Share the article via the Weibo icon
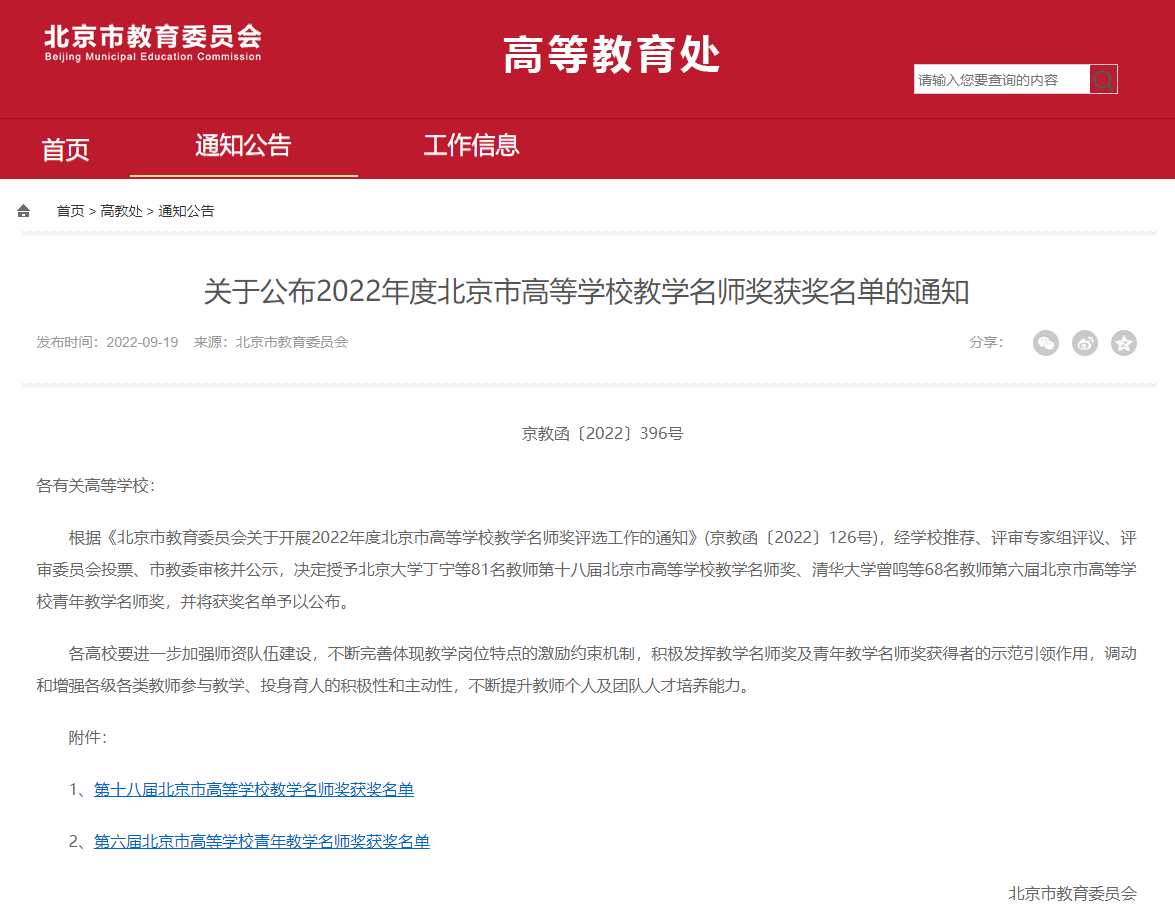Screen dimensions: 1175x916 click(1085, 343)
